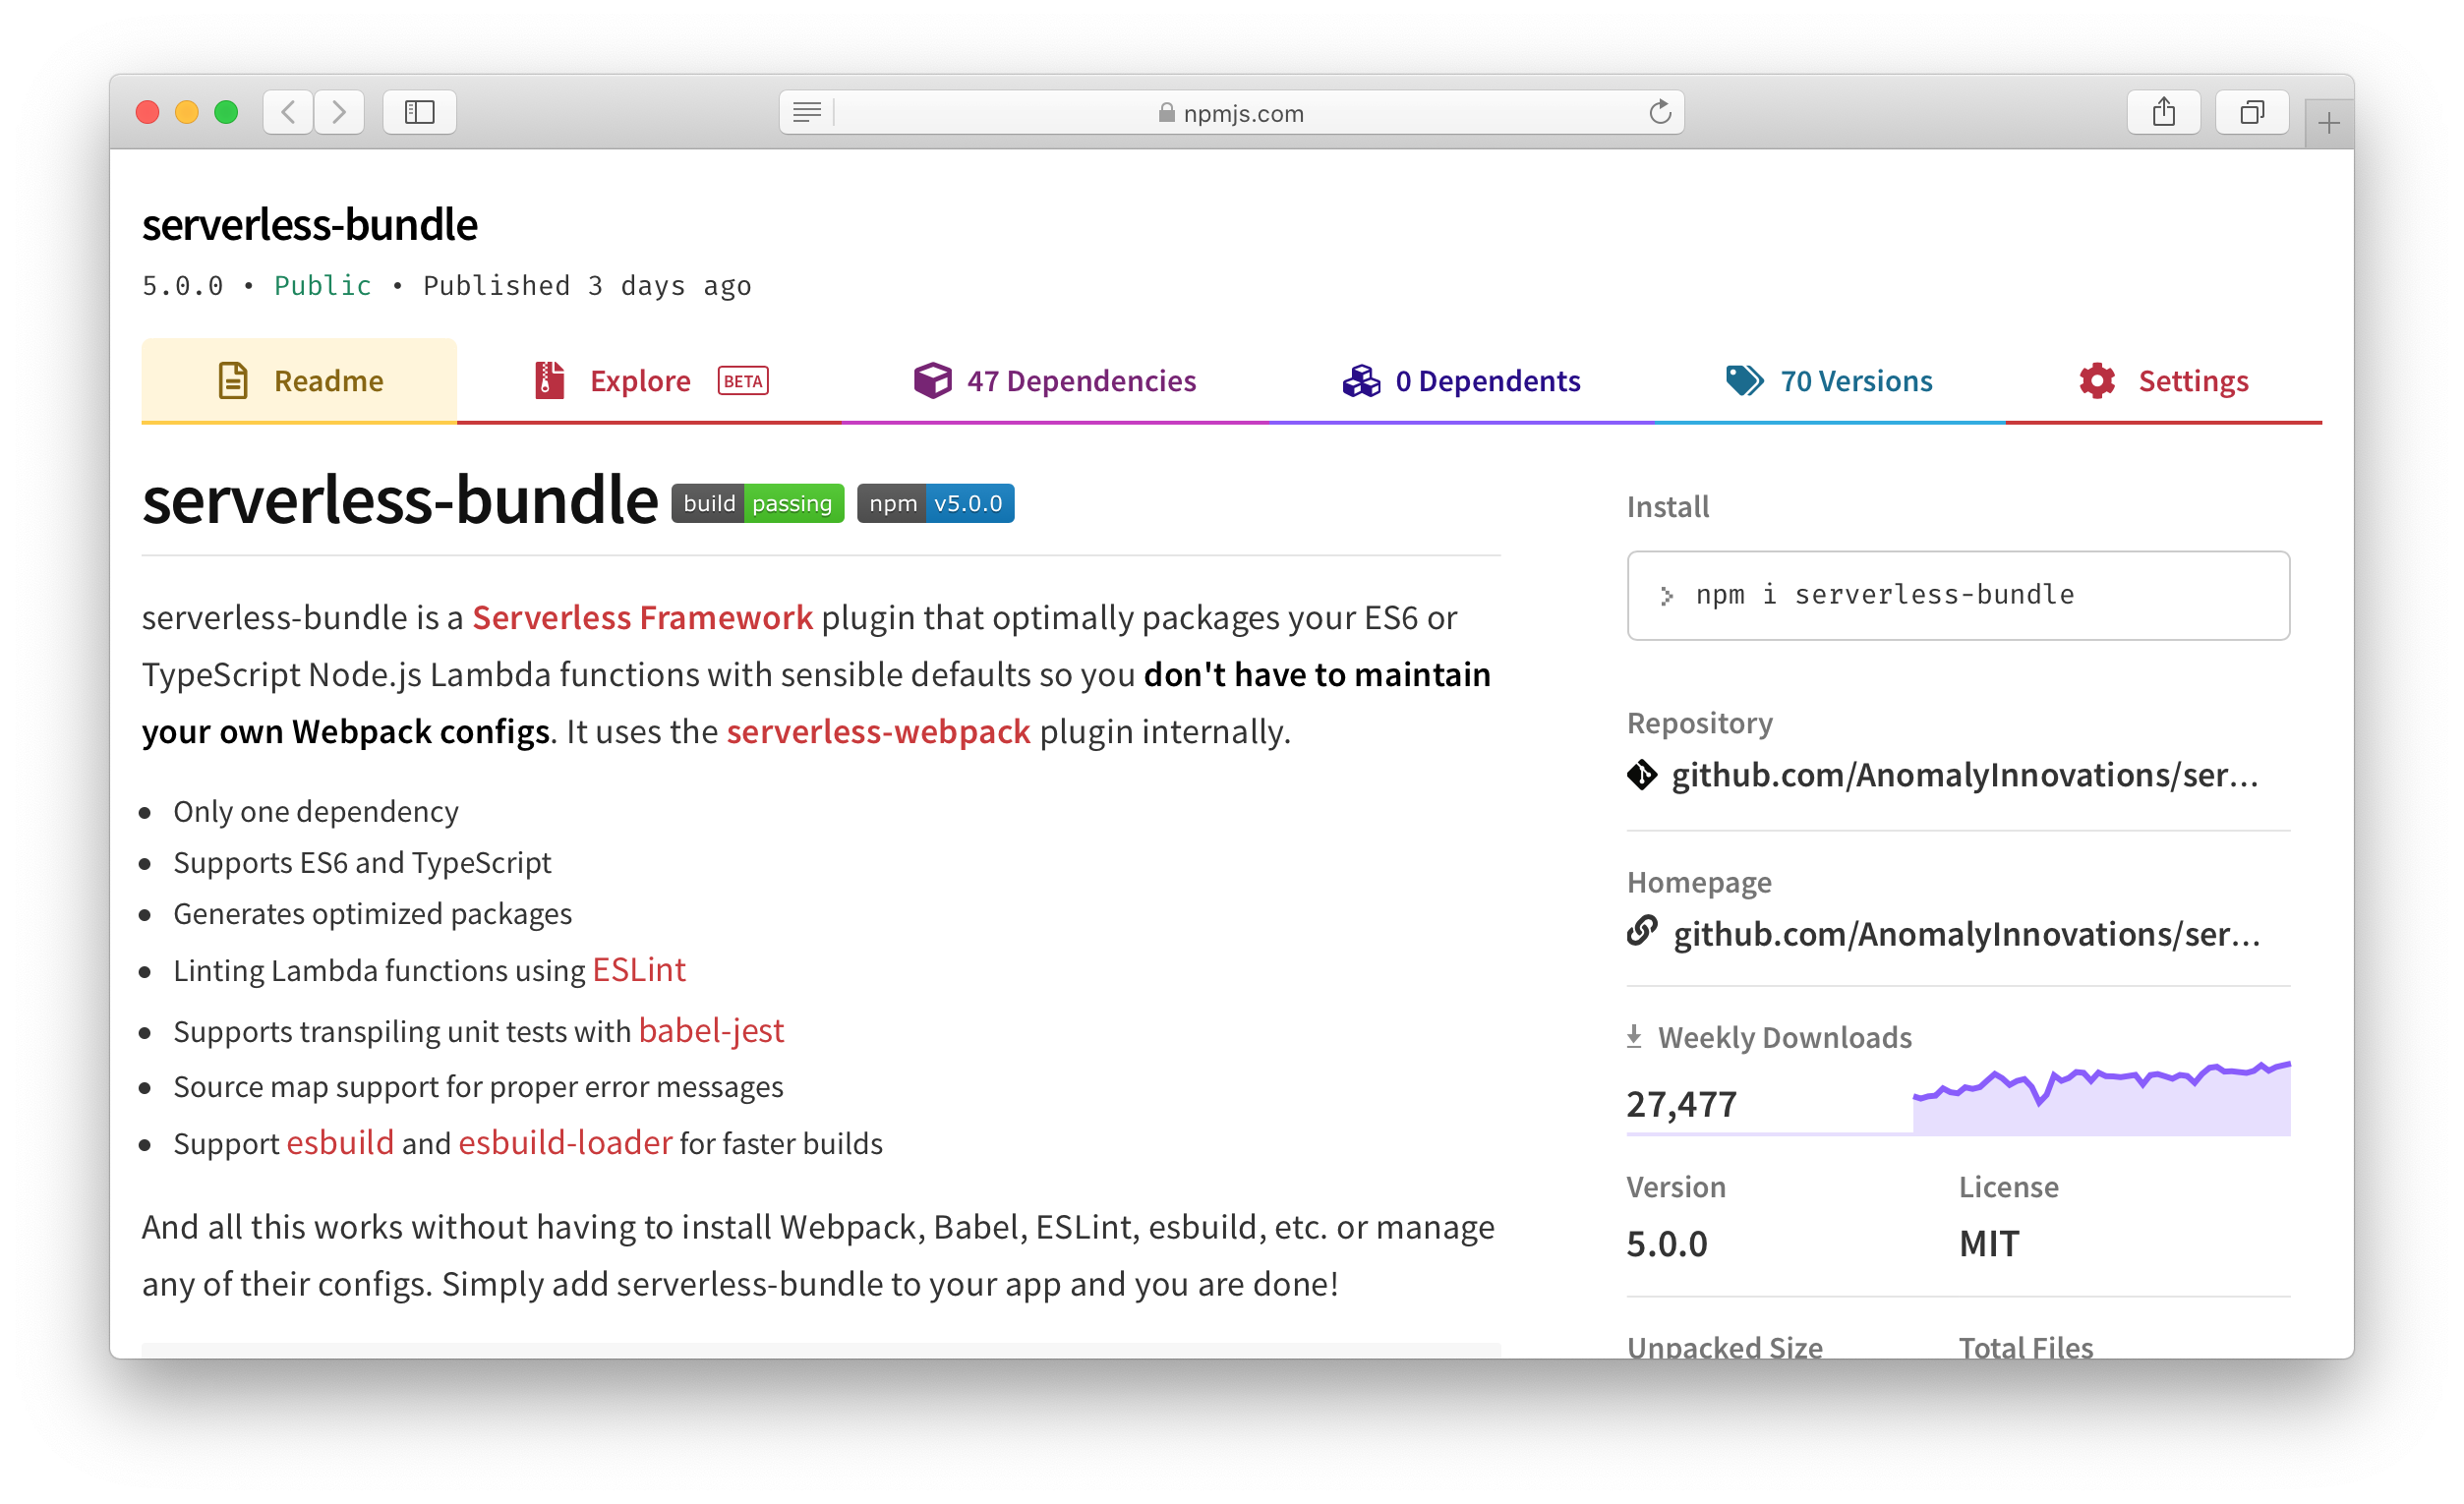Reload the page with the refresh icon

pyautogui.click(x=1660, y=112)
